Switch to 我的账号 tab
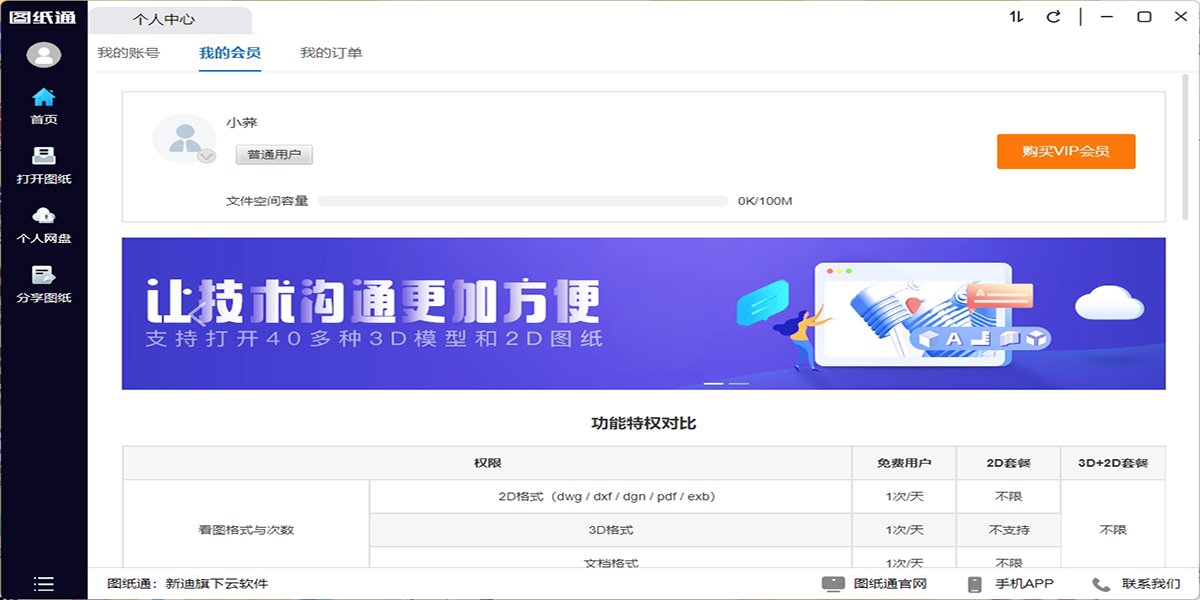 pyautogui.click(x=128, y=53)
